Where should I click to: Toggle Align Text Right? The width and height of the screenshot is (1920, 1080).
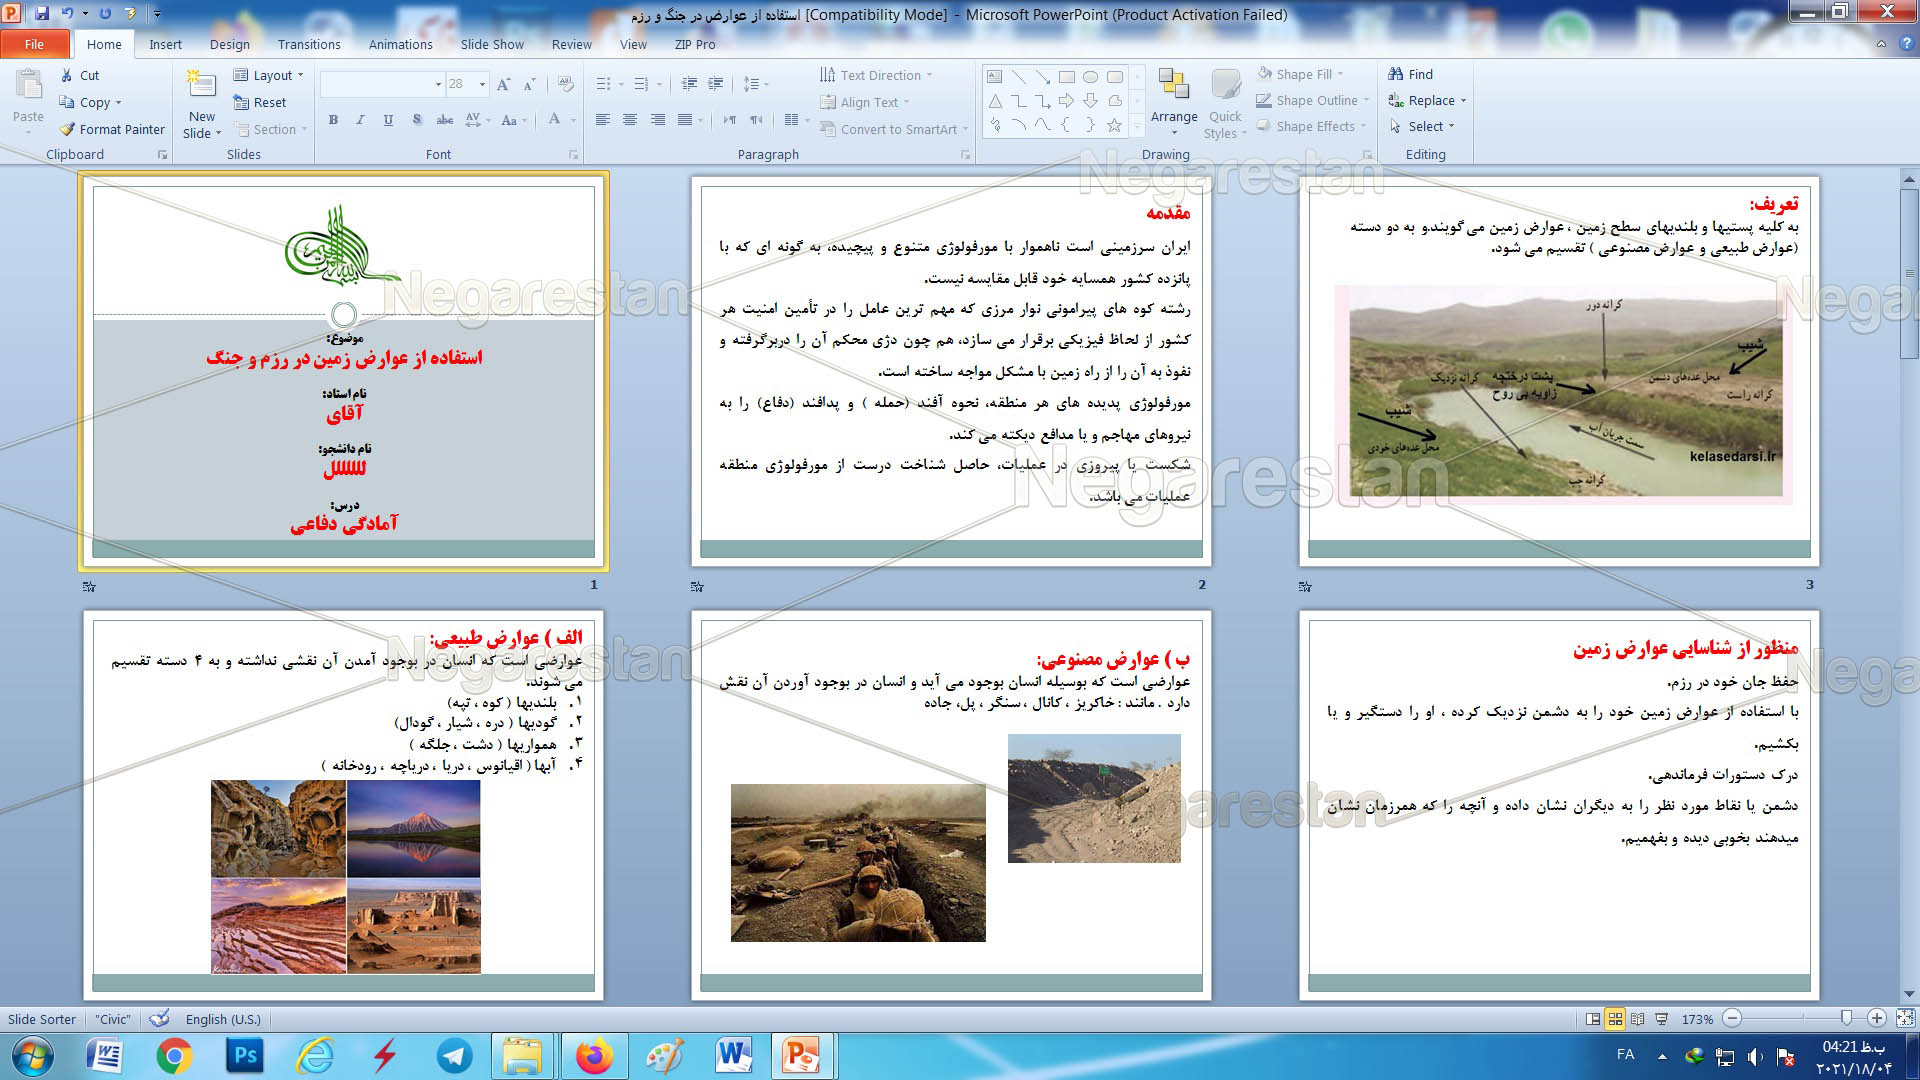657,120
